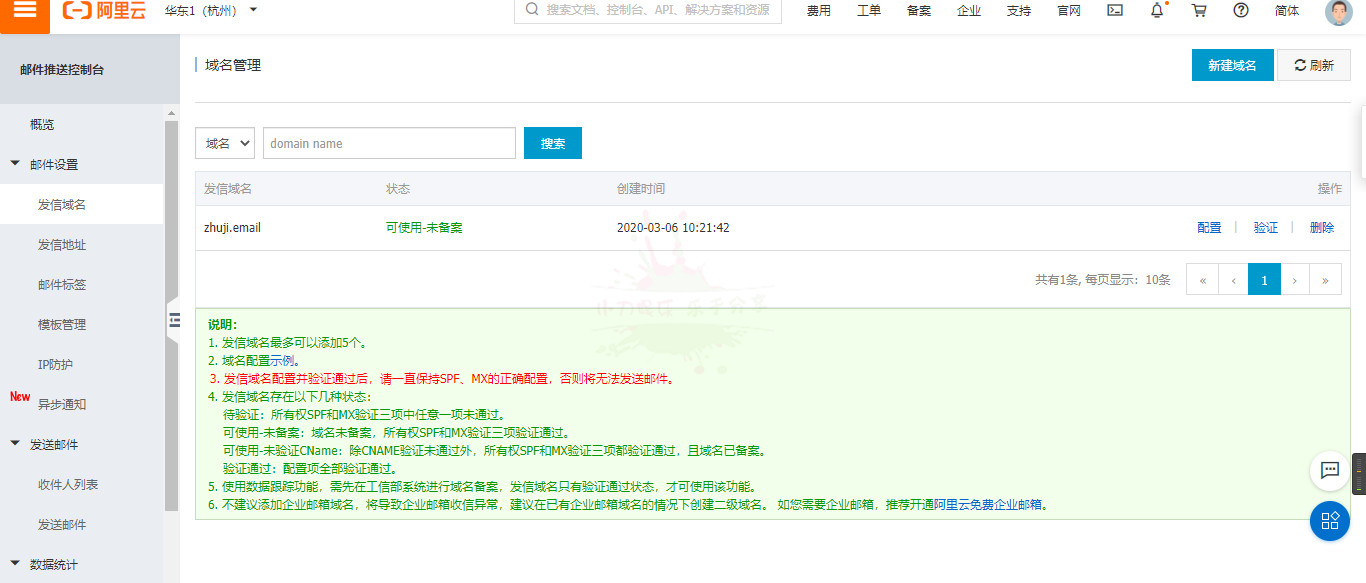
Task: Open the shopping cart
Action: (1199, 10)
